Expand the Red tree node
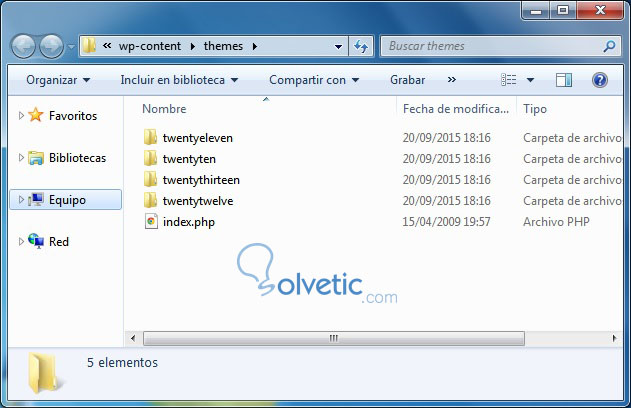The width and height of the screenshot is (631, 408). tap(21, 241)
